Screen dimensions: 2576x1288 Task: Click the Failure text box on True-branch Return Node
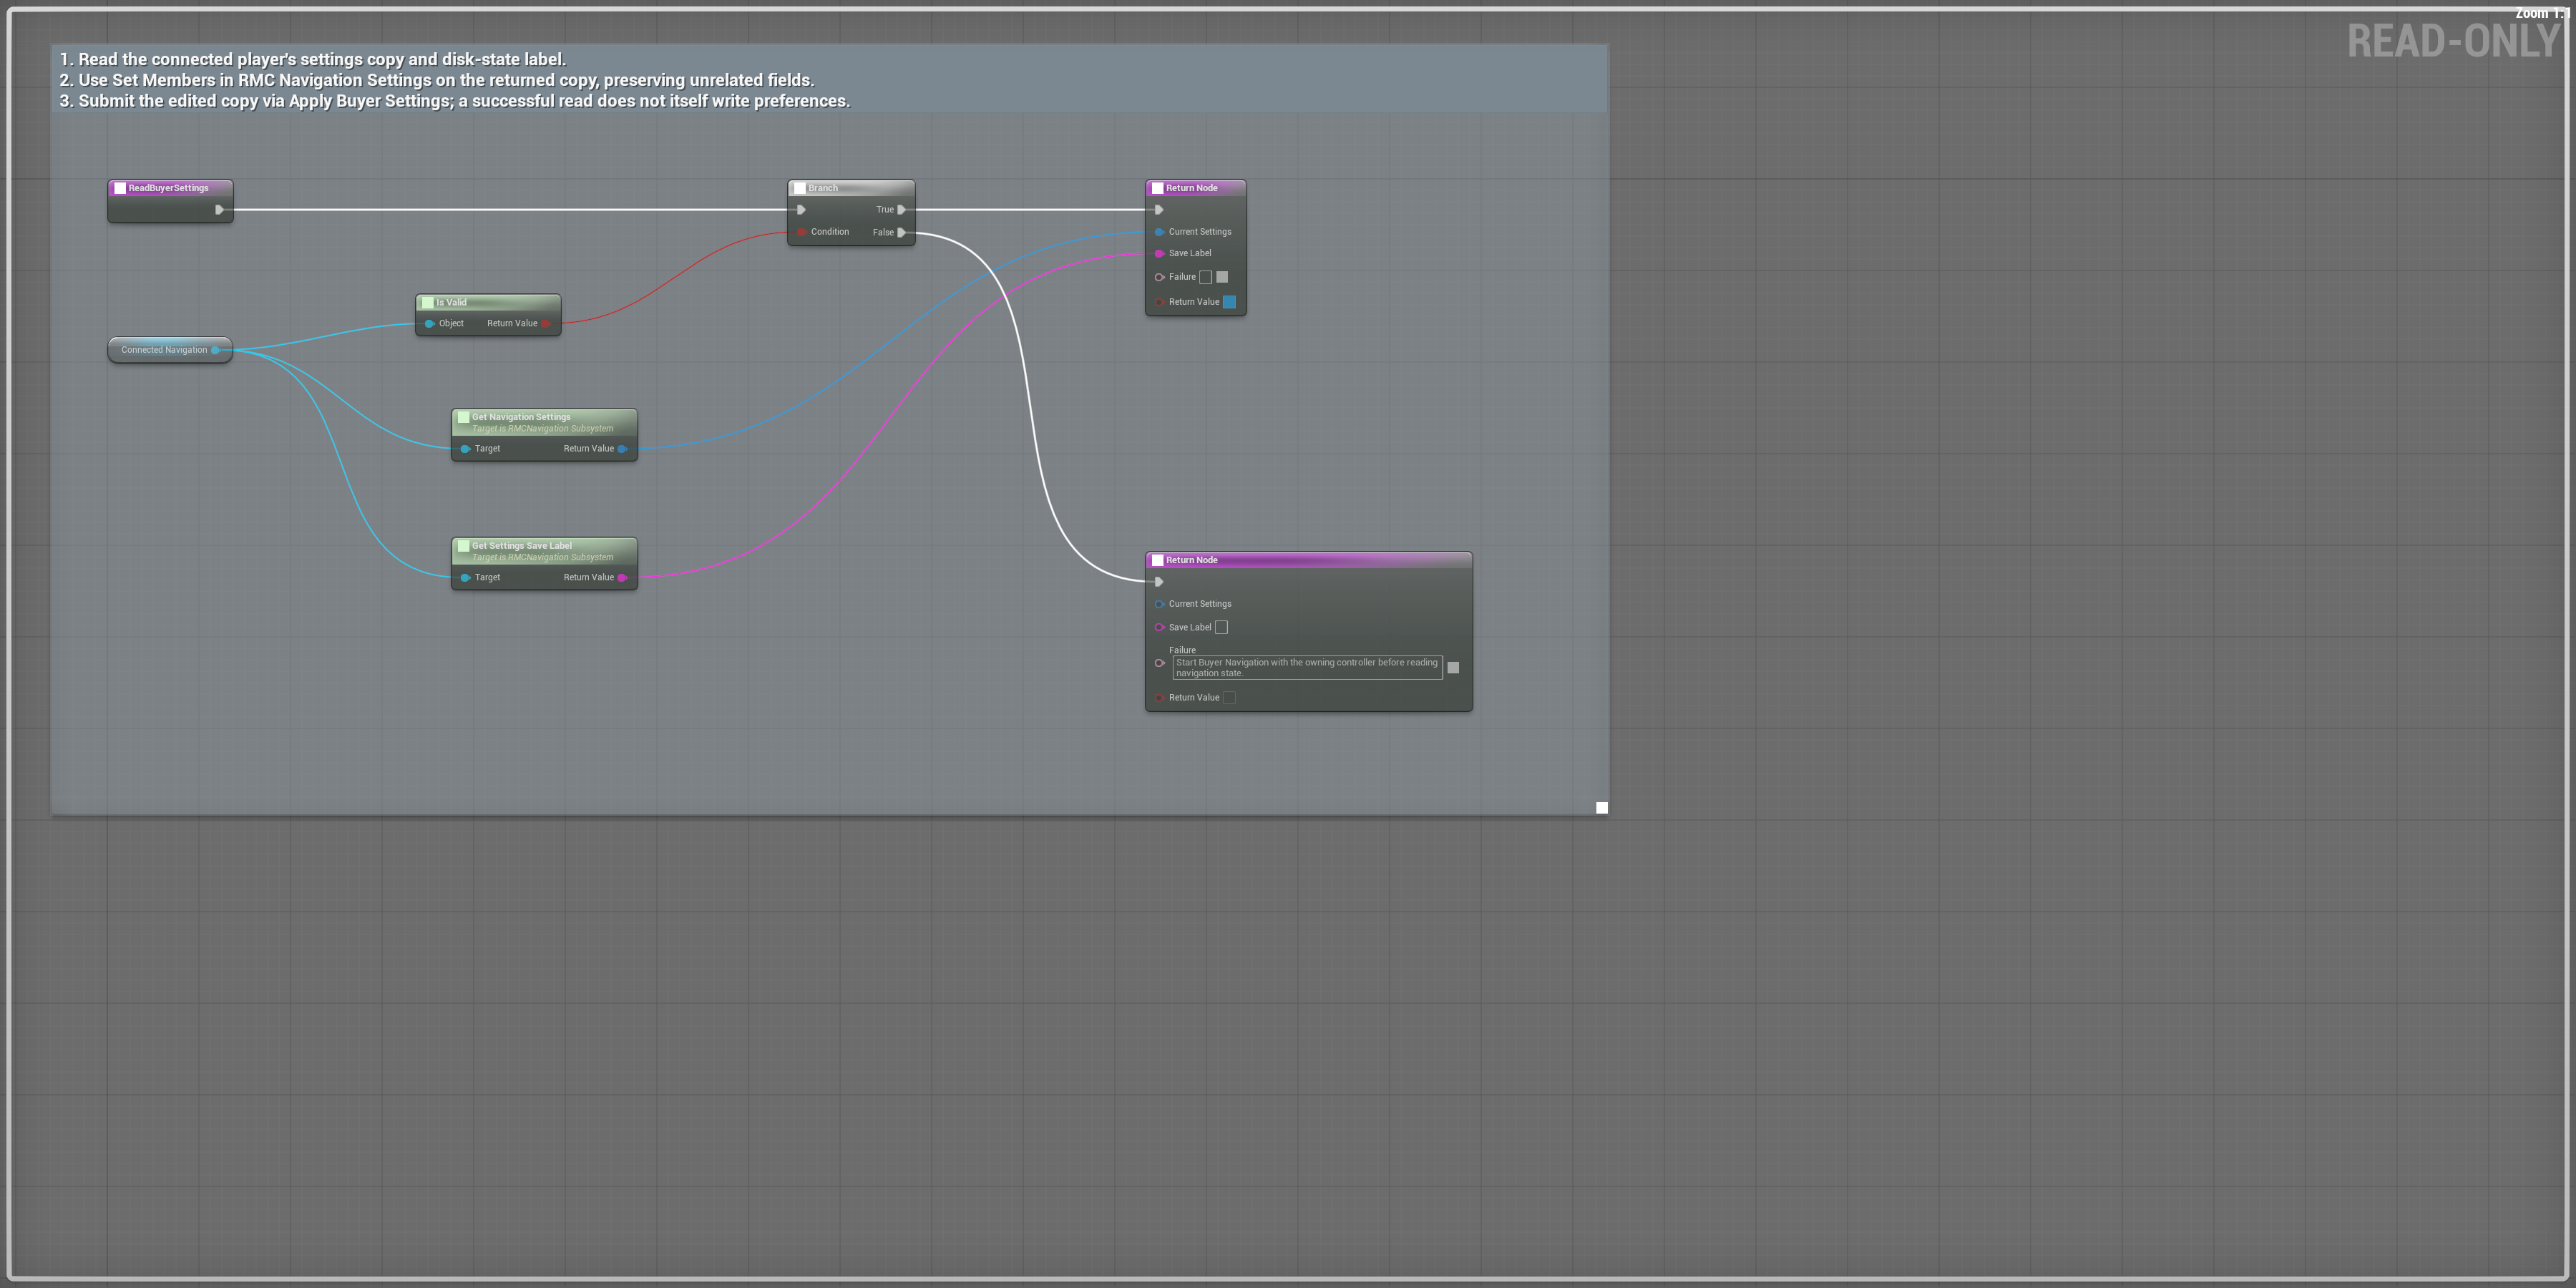(1206, 277)
